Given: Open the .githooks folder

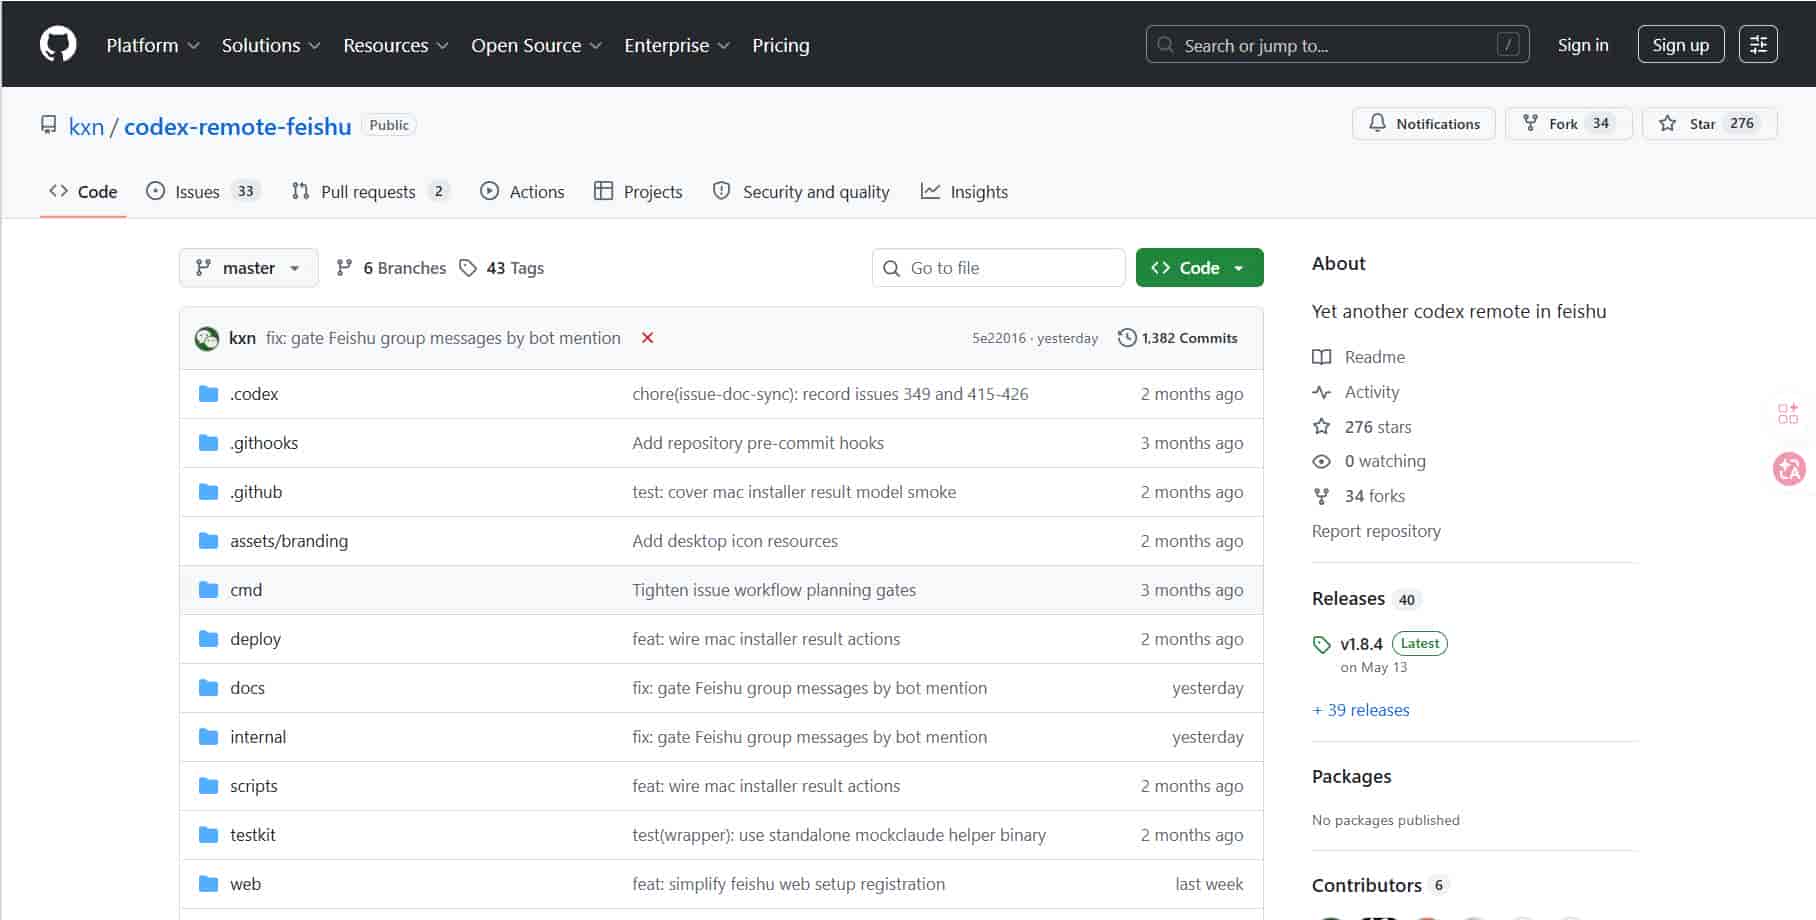Looking at the screenshot, I should pos(264,443).
